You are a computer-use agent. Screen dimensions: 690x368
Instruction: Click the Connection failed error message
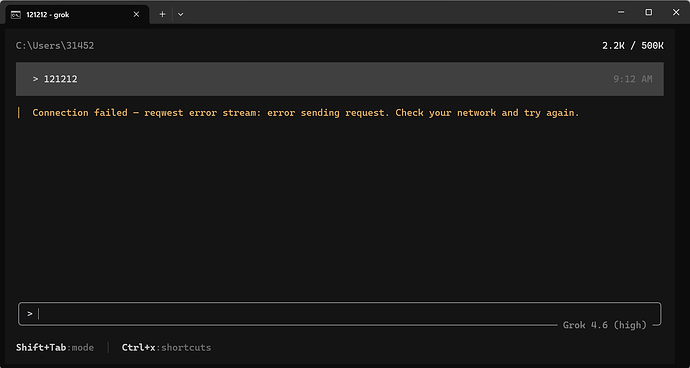(x=306, y=113)
